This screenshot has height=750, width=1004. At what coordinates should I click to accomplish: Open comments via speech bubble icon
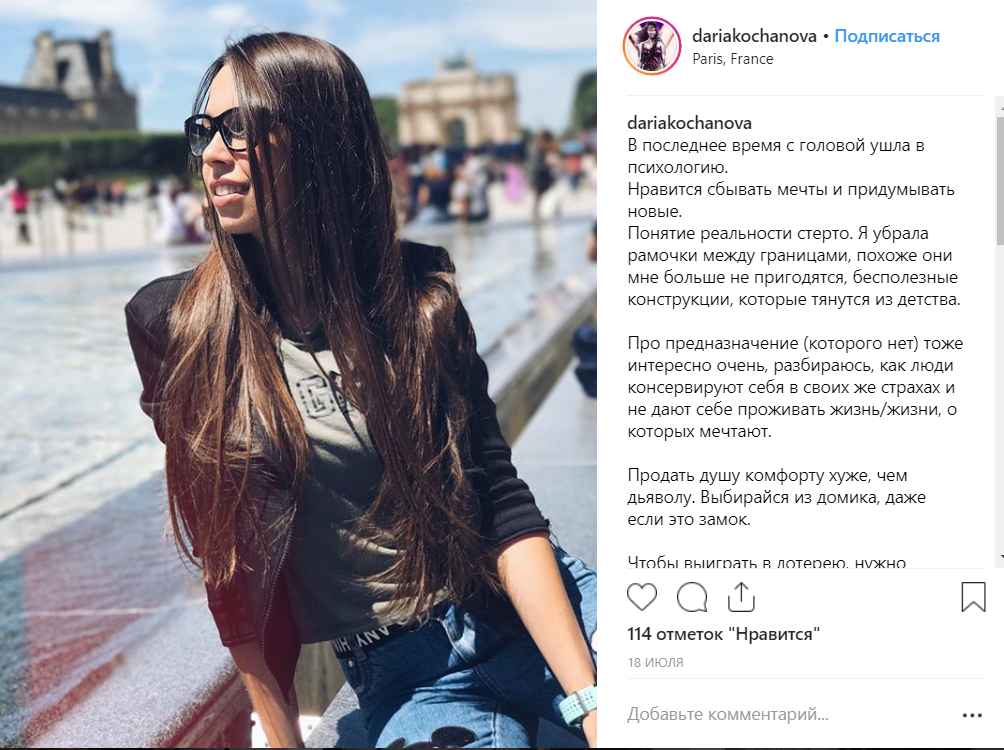point(692,597)
